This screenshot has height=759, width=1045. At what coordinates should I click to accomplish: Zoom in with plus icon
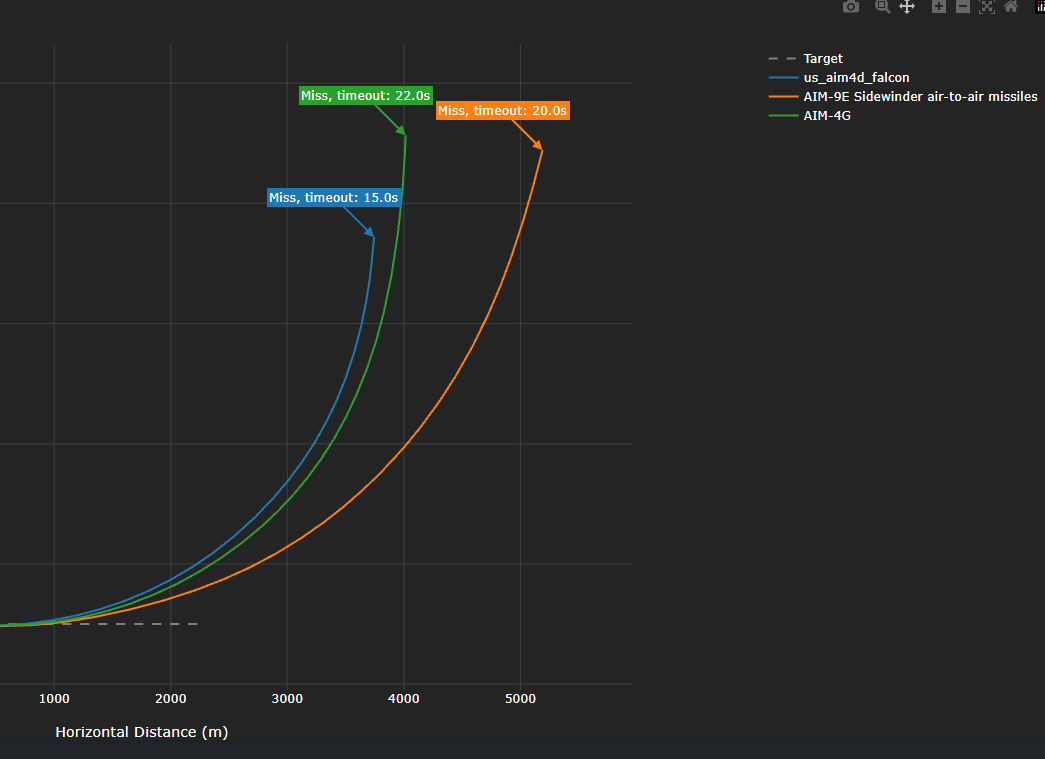click(938, 7)
